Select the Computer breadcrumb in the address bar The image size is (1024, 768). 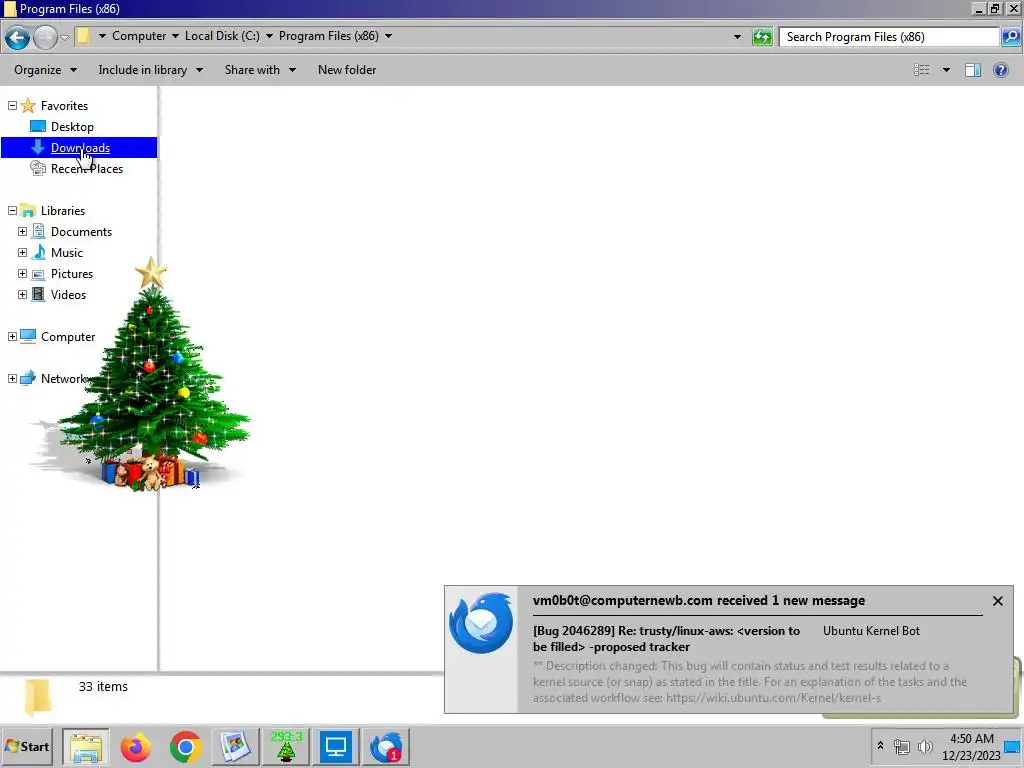tap(139, 36)
